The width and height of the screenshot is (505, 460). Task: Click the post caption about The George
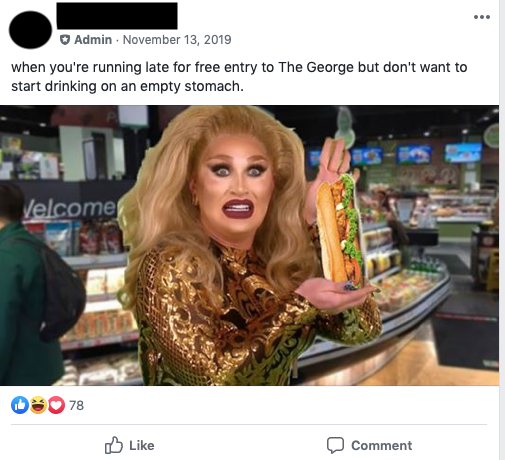[x=239, y=77]
